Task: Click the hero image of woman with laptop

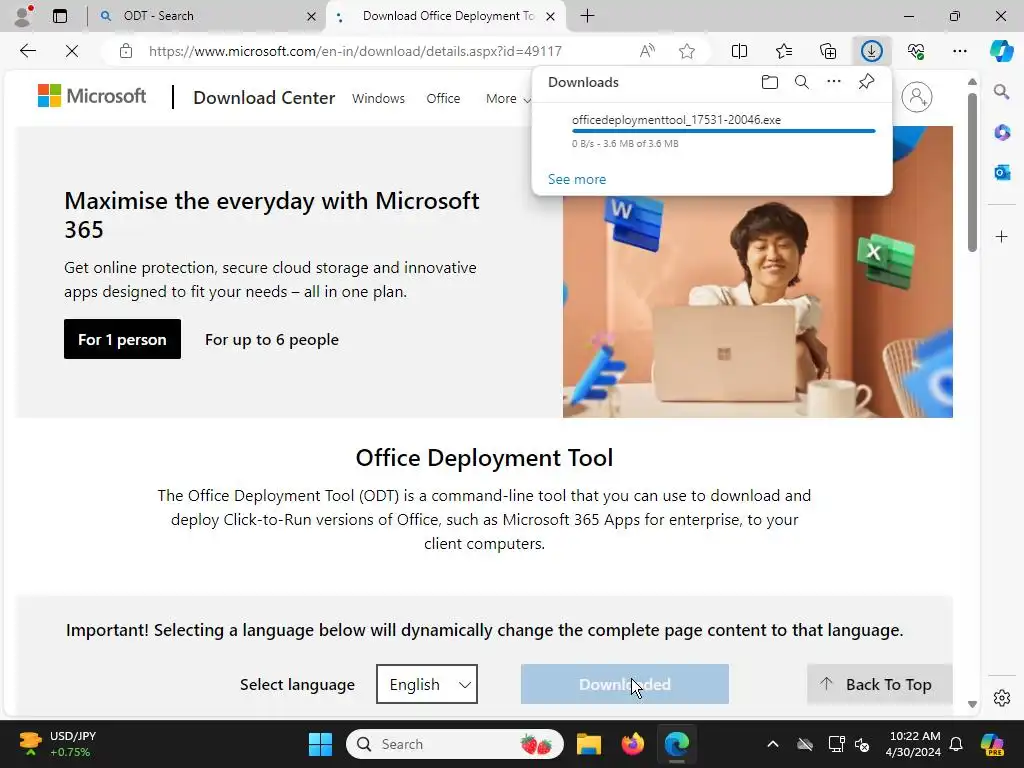Action: (x=758, y=272)
